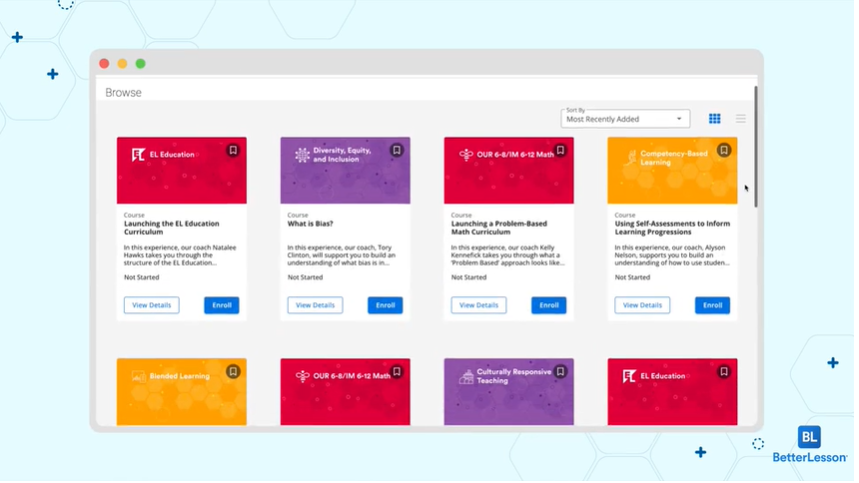Click the Browse page heading

point(124,93)
